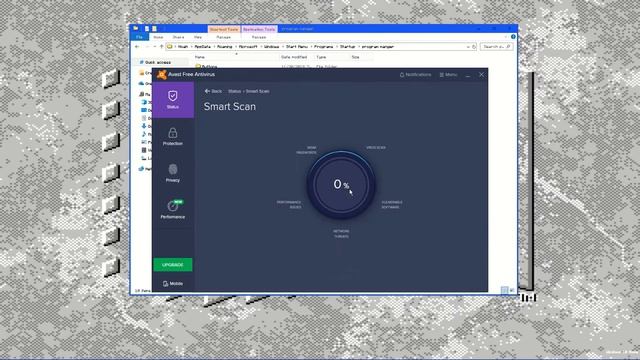Screen dimensions: 640x360
Task: Sort by the Date modified column header
Action: tap(294, 57)
